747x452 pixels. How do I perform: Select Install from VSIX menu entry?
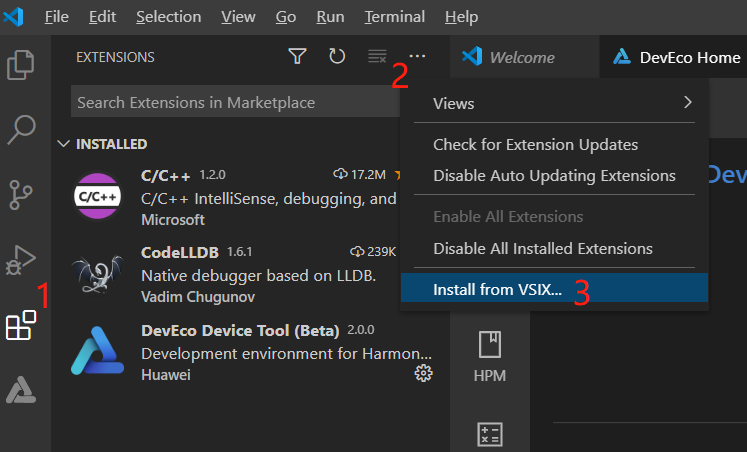tap(497, 290)
